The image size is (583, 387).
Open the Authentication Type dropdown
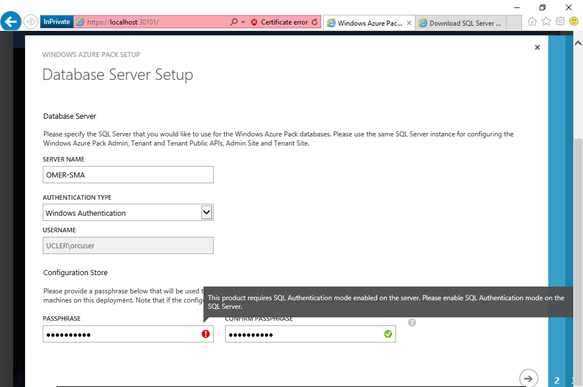point(128,213)
